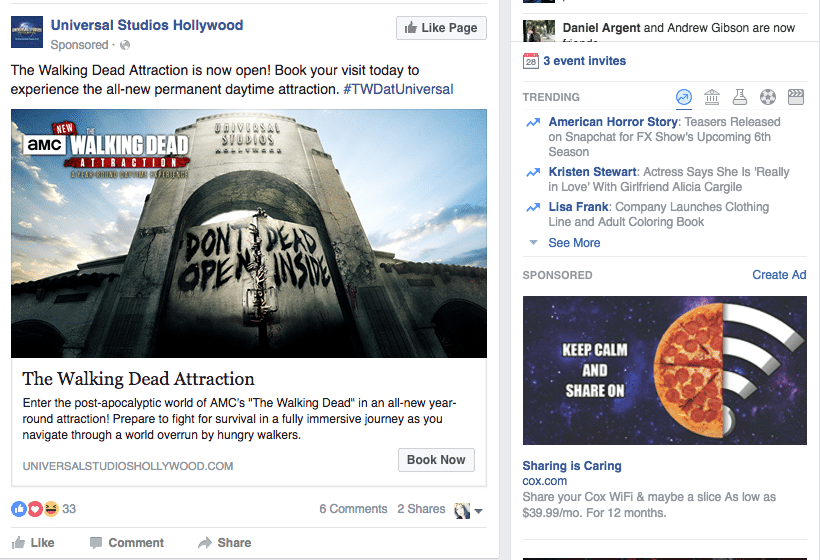The height and width of the screenshot is (560, 820).
Task: Expand trending list with See More arrow
Action: [533, 243]
